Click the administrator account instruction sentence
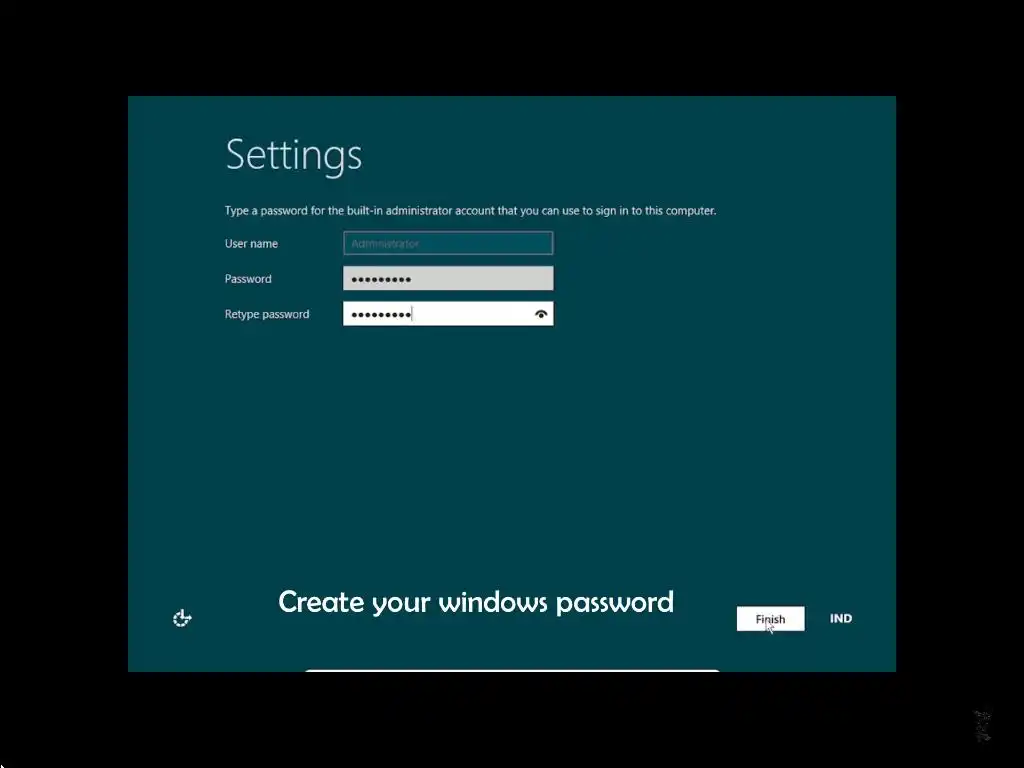Image resolution: width=1024 pixels, height=768 pixels. (470, 211)
